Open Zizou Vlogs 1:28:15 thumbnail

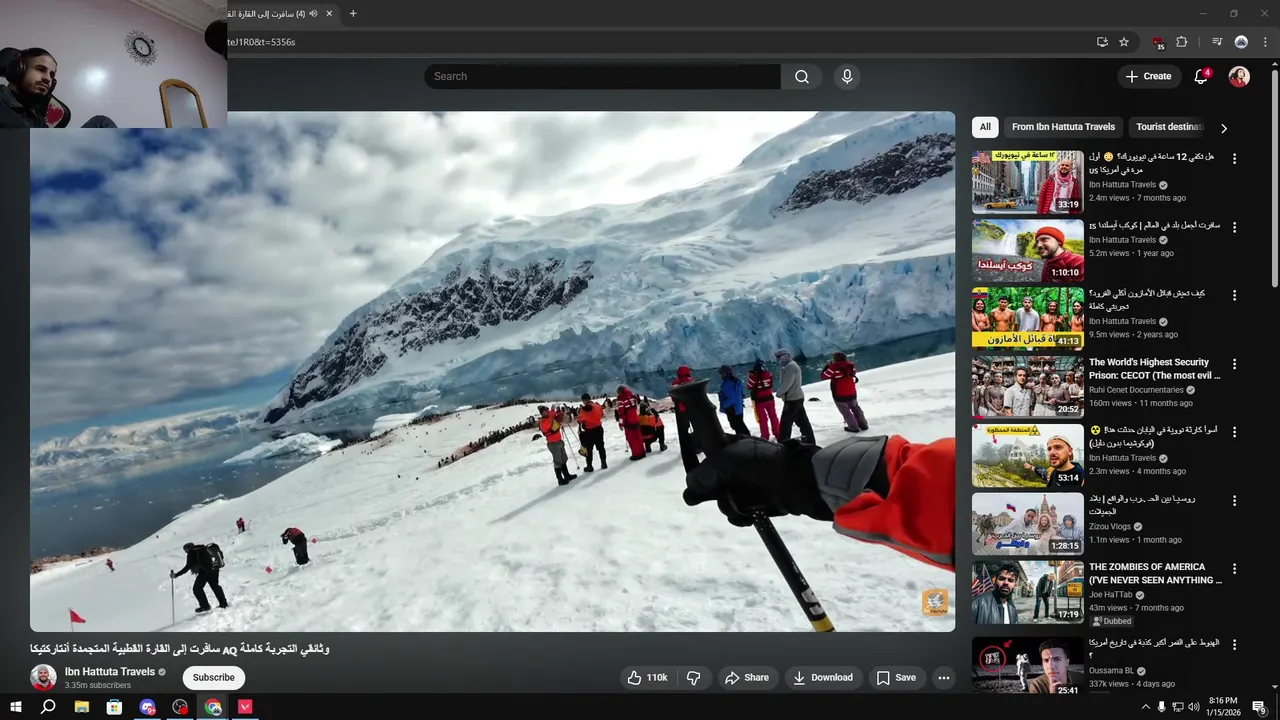click(1027, 523)
